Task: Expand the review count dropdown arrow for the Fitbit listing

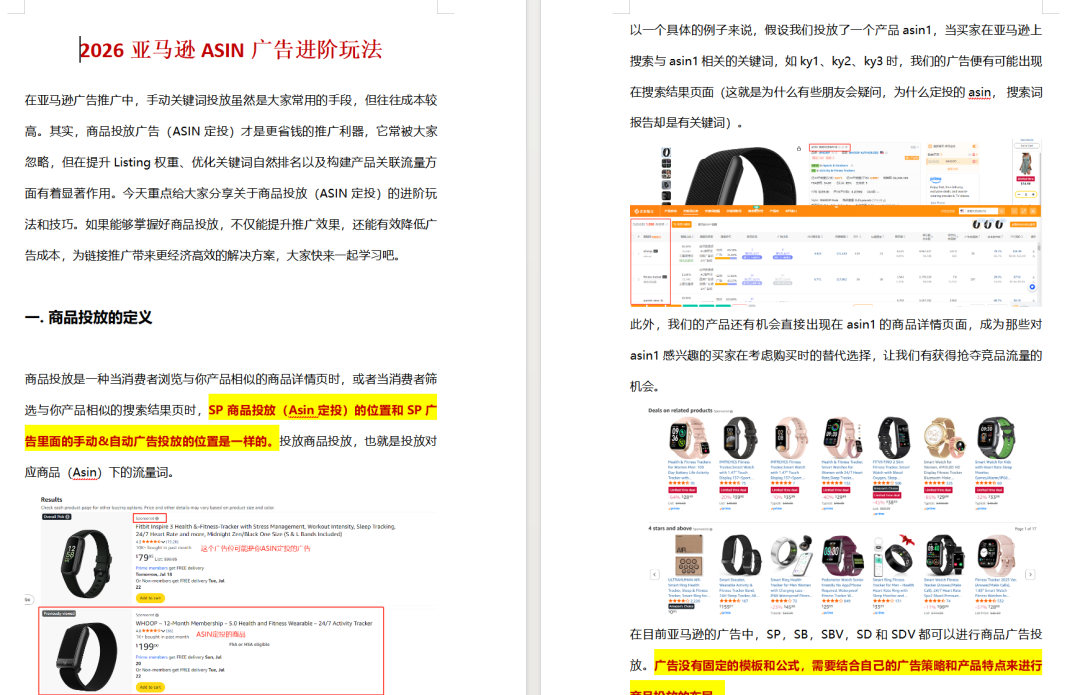Action: coord(162,540)
